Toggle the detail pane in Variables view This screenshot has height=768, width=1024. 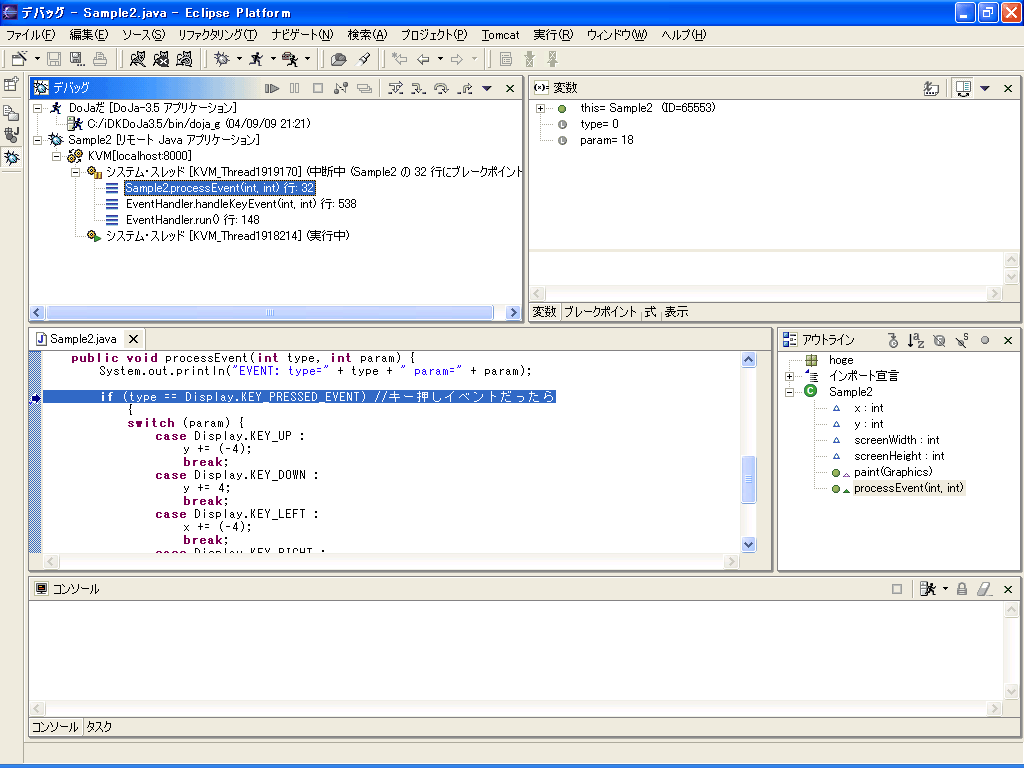(x=963, y=88)
